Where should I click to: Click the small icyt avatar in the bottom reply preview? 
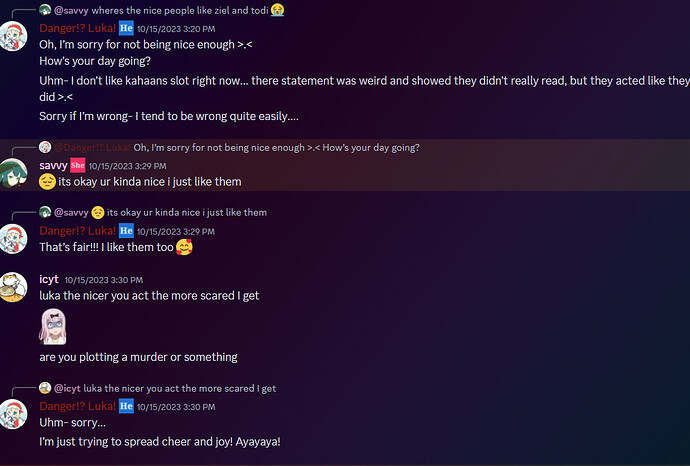coord(45,388)
